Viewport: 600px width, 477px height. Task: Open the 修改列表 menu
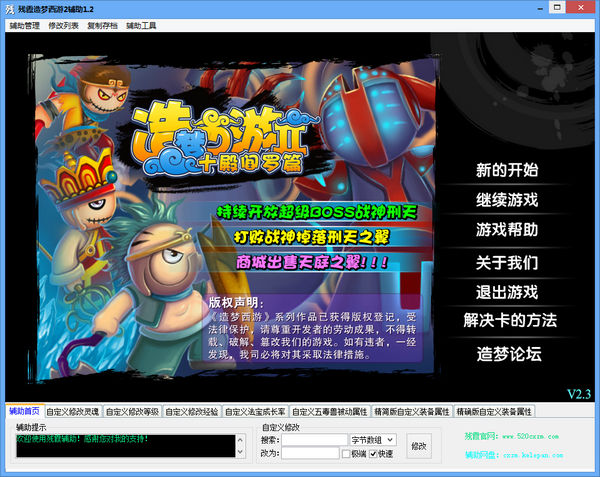coord(63,26)
